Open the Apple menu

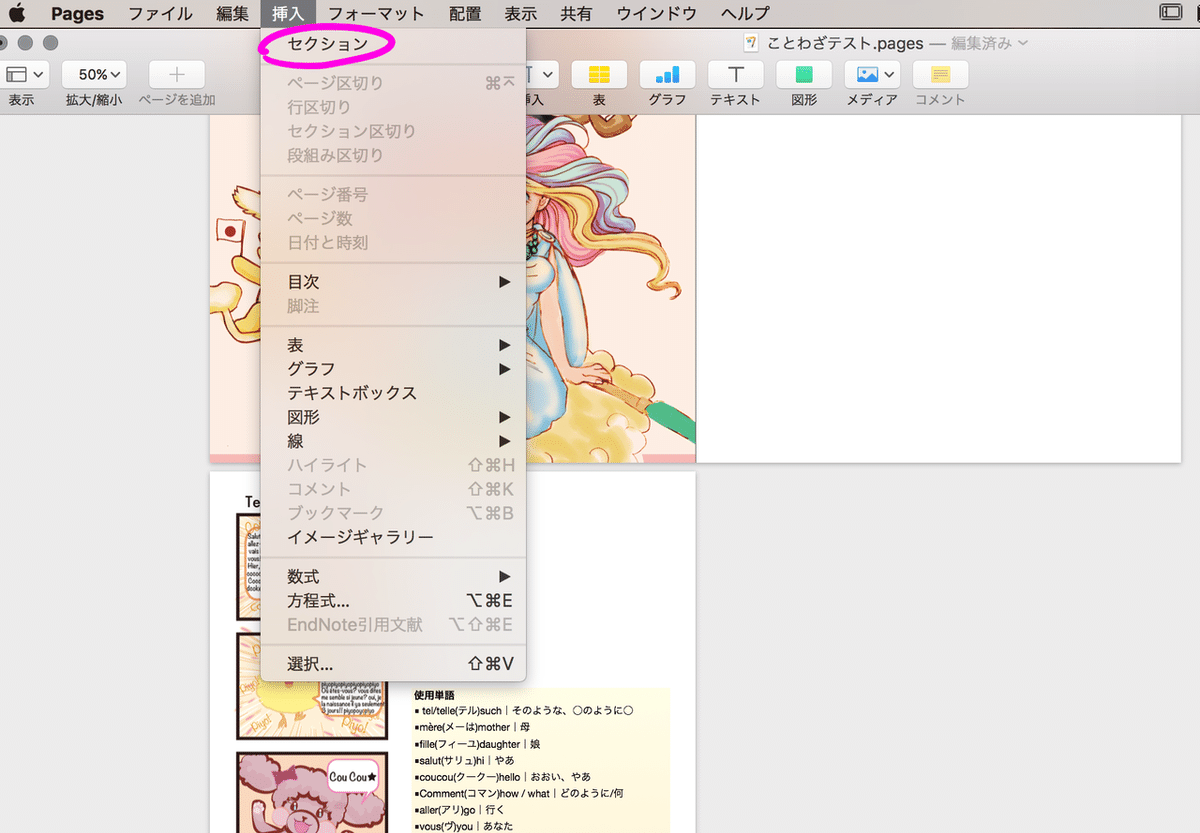coord(17,13)
